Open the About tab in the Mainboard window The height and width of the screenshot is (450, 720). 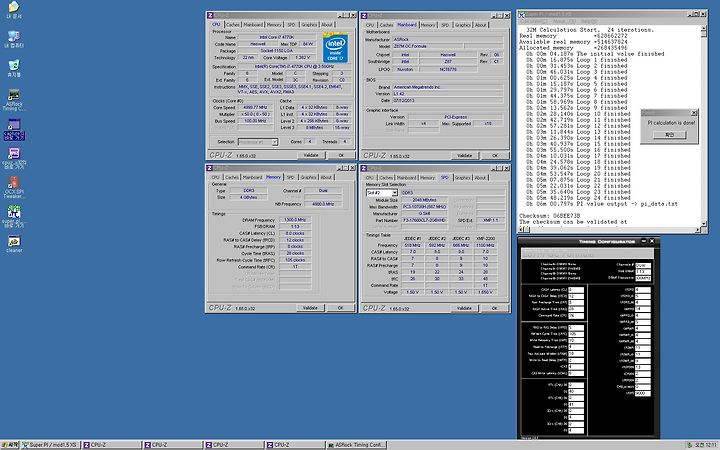pos(480,25)
